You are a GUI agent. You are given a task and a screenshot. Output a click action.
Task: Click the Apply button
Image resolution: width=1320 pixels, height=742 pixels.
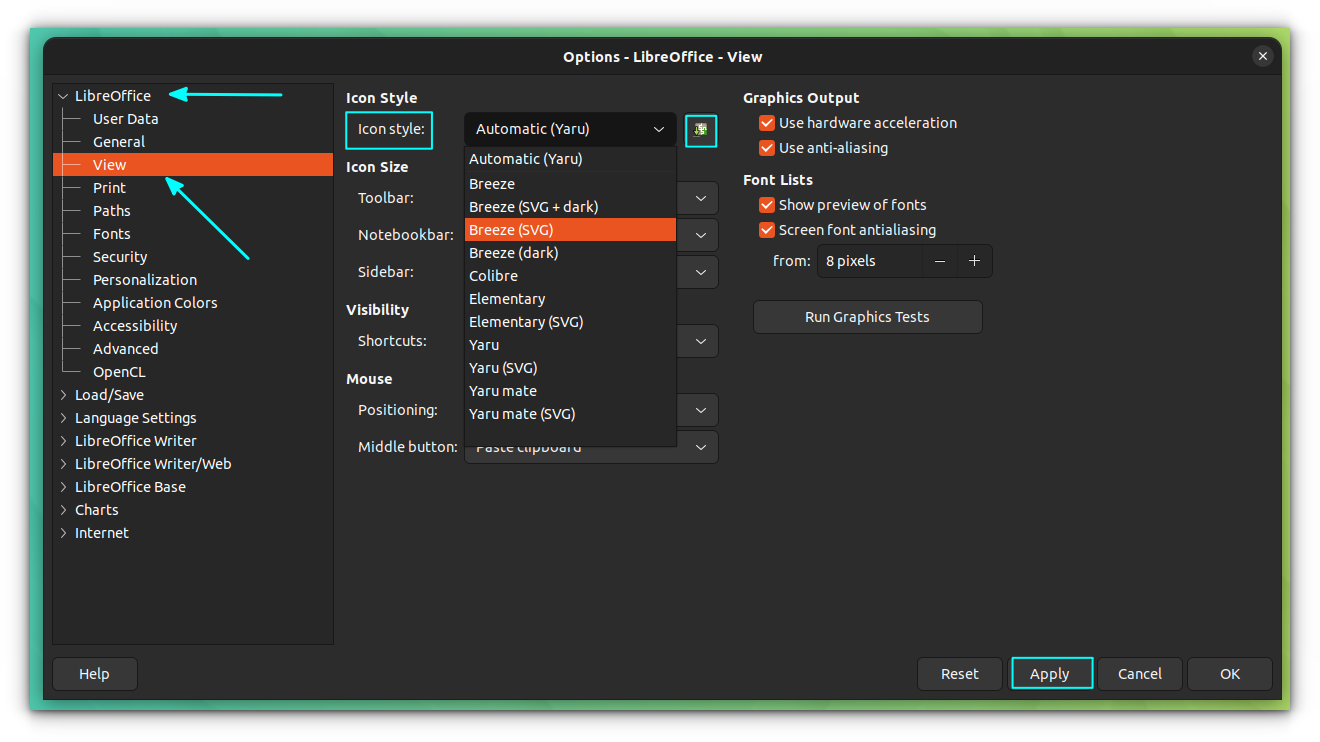coord(1050,674)
